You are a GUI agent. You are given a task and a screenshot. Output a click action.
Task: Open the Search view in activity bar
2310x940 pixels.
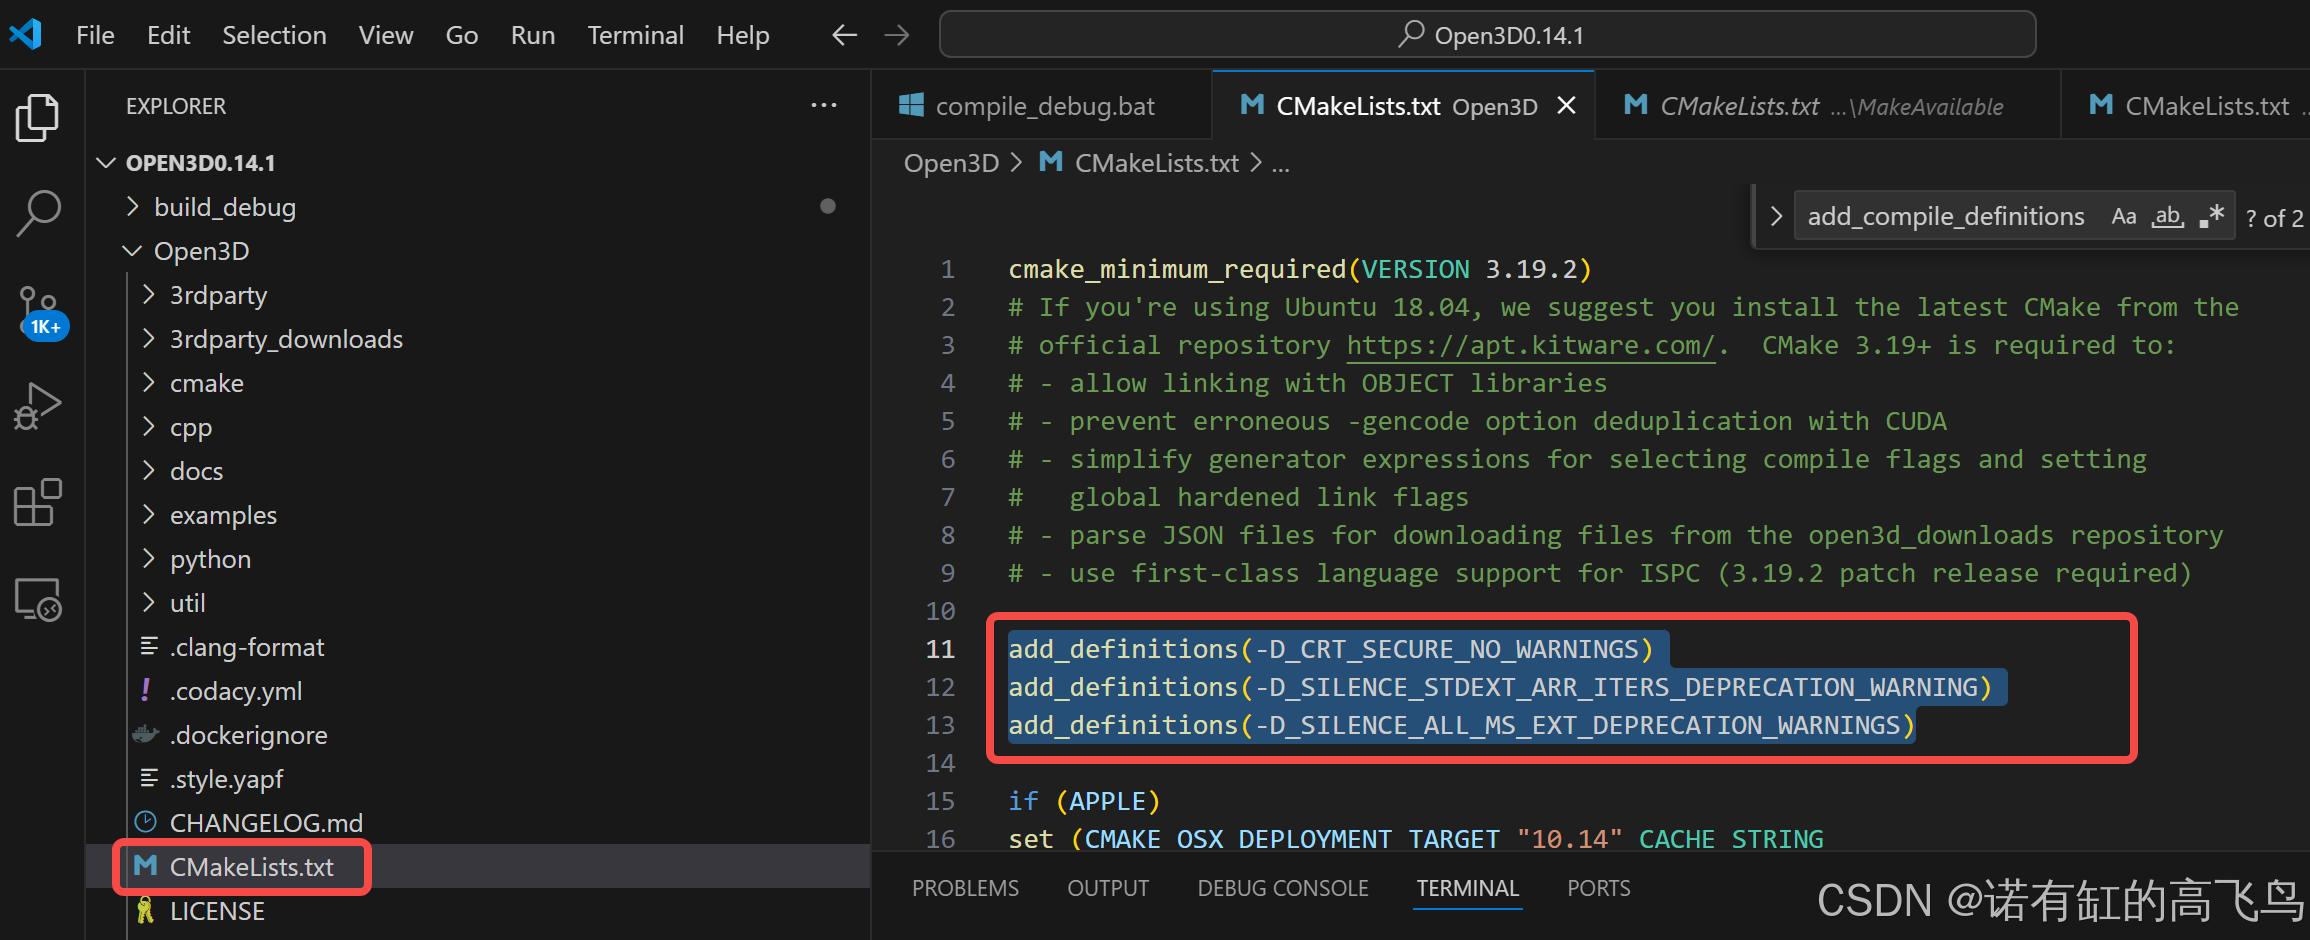[38, 213]
